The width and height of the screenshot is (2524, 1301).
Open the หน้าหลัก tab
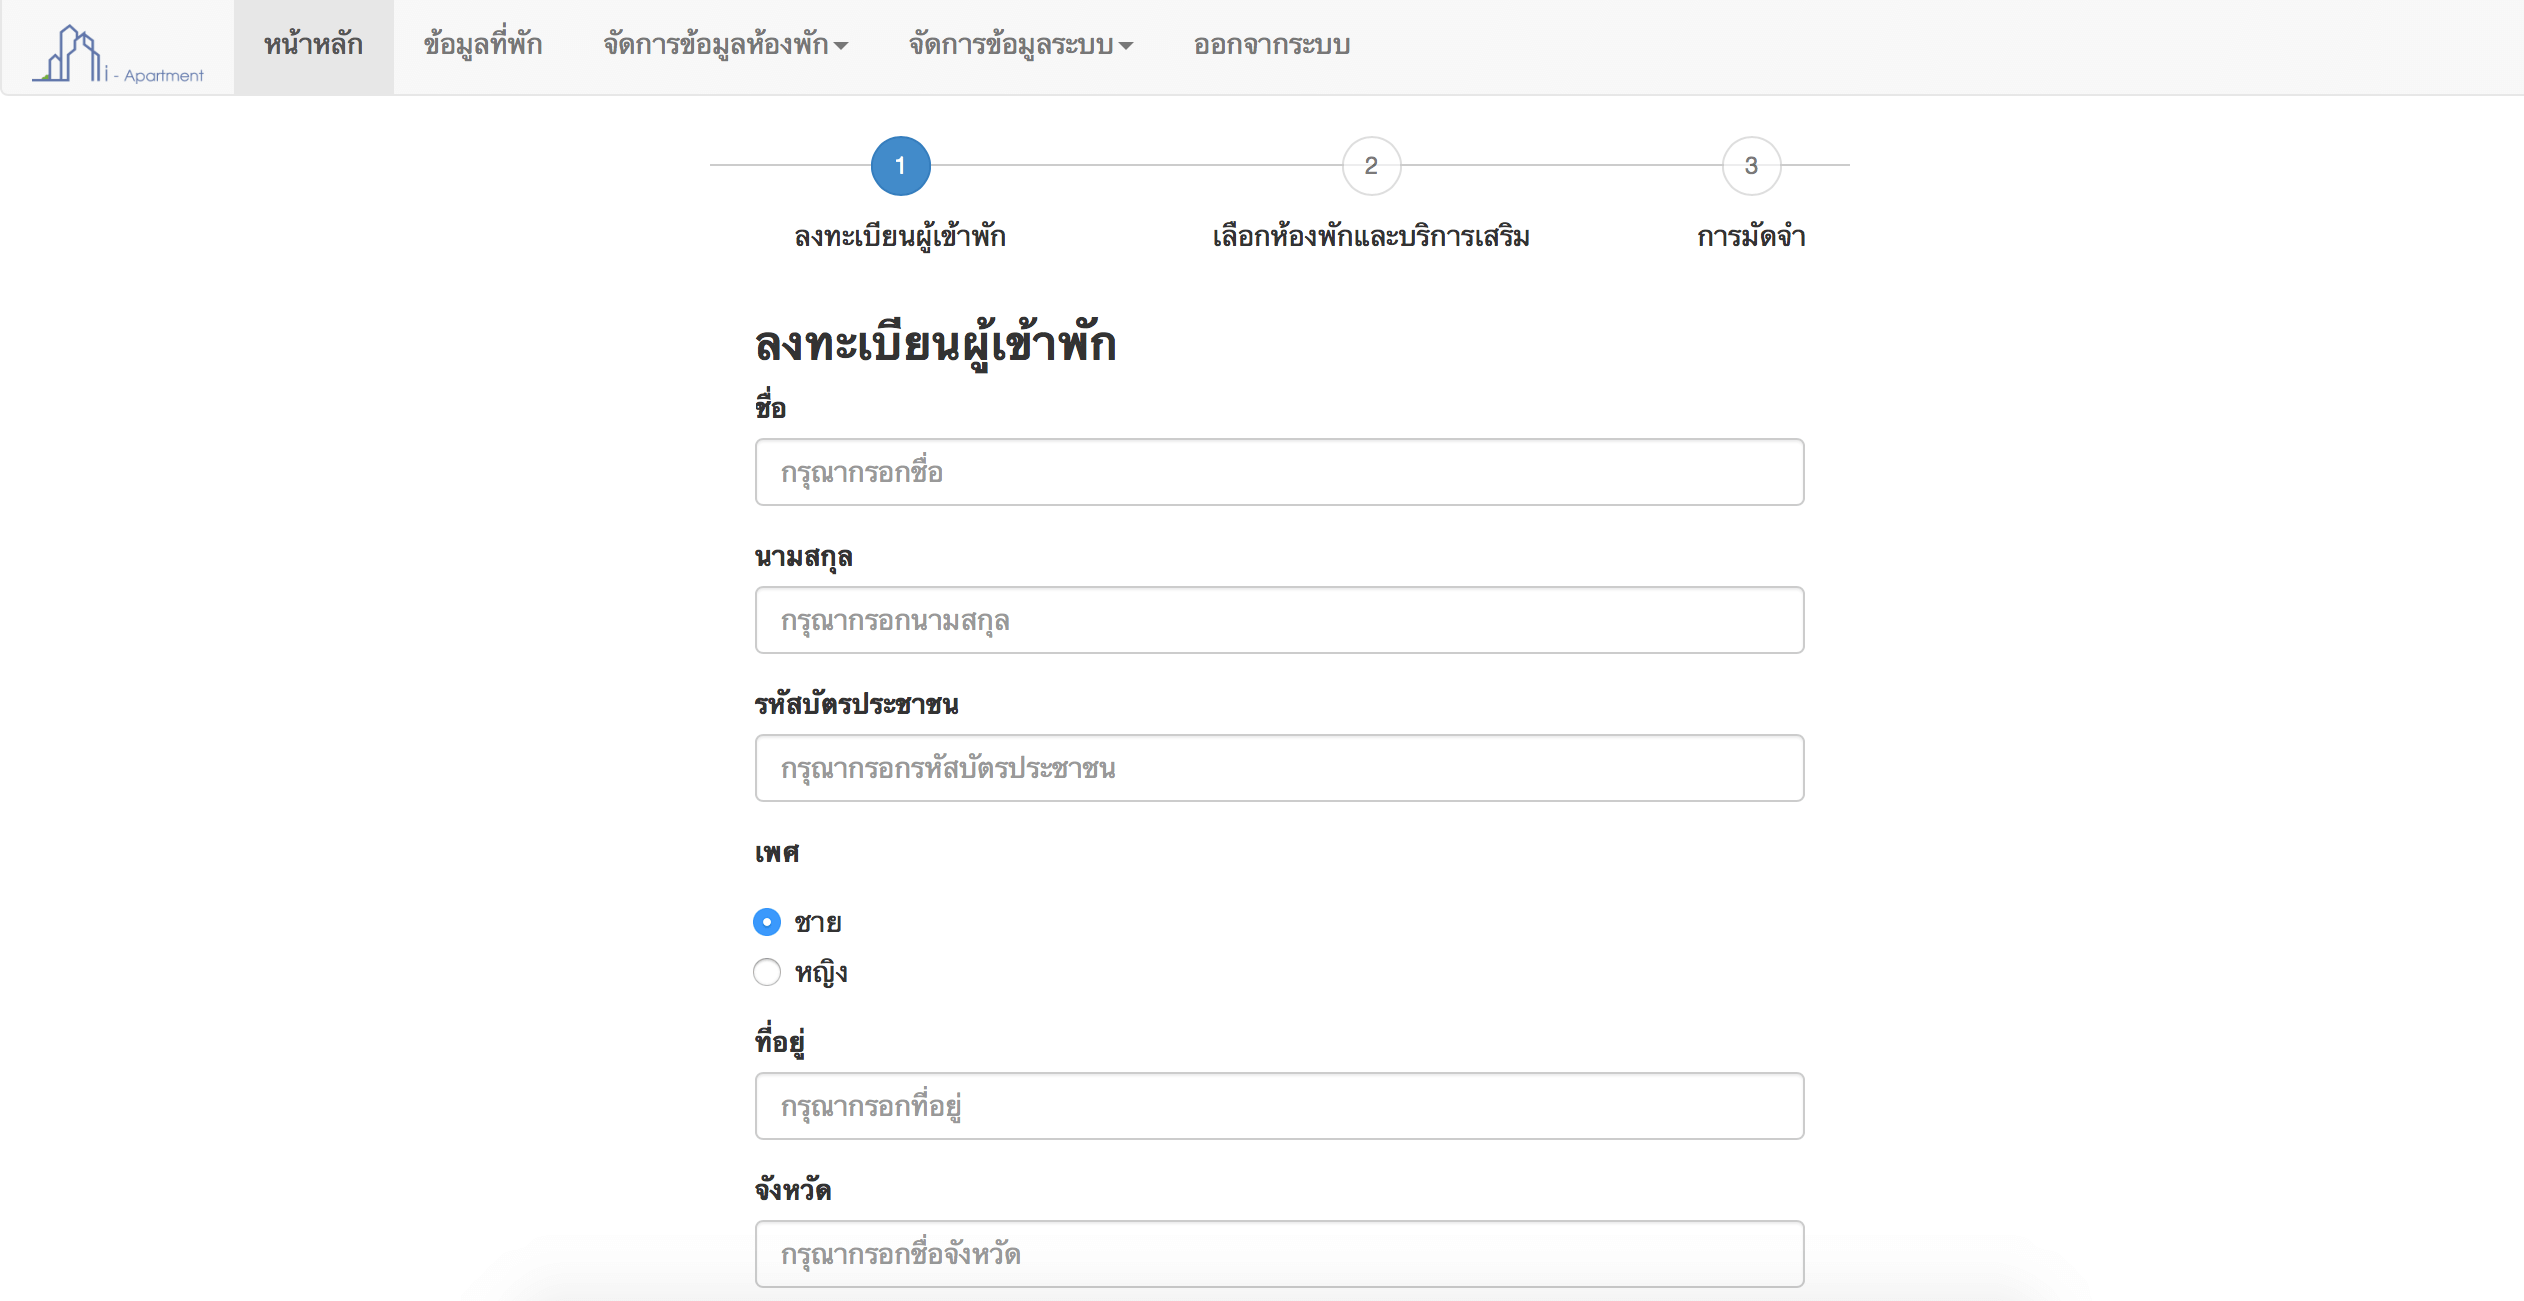[x=313, y=46]
